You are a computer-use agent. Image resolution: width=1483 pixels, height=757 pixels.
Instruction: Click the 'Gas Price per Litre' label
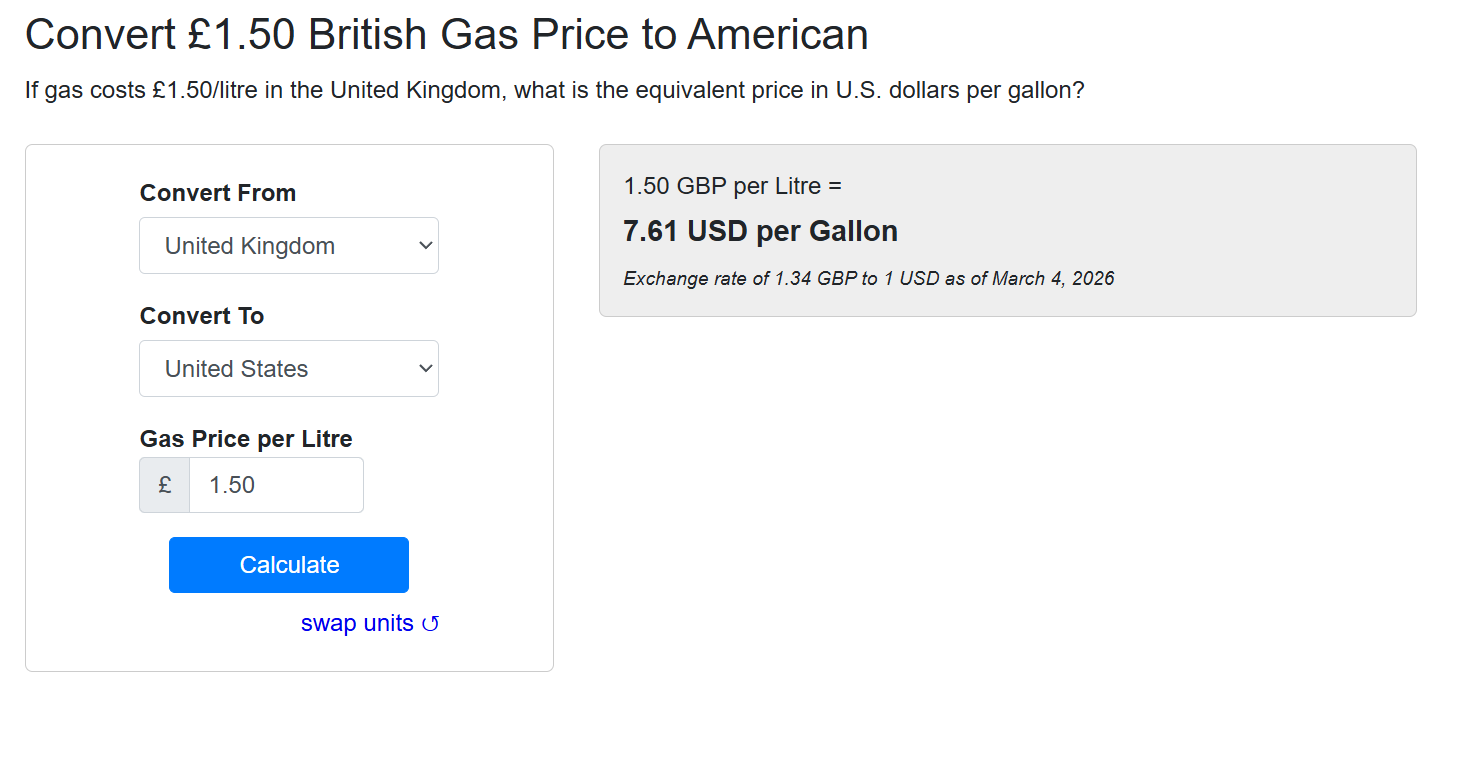[246, 439]
